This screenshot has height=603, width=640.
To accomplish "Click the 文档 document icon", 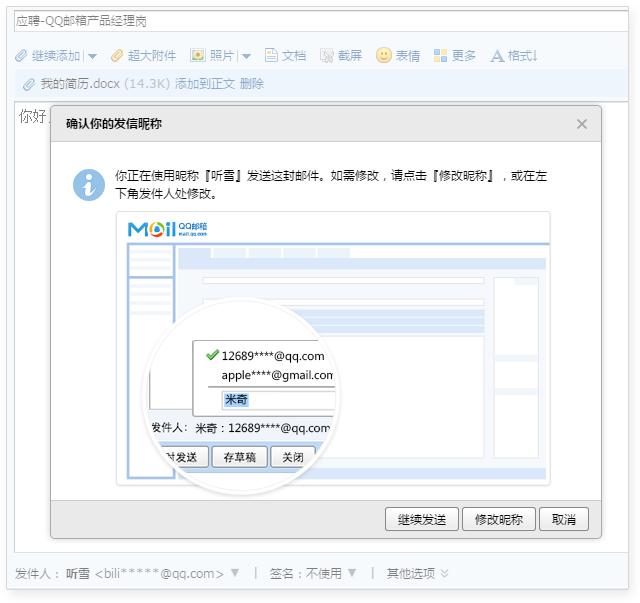I will coord(271,55).
